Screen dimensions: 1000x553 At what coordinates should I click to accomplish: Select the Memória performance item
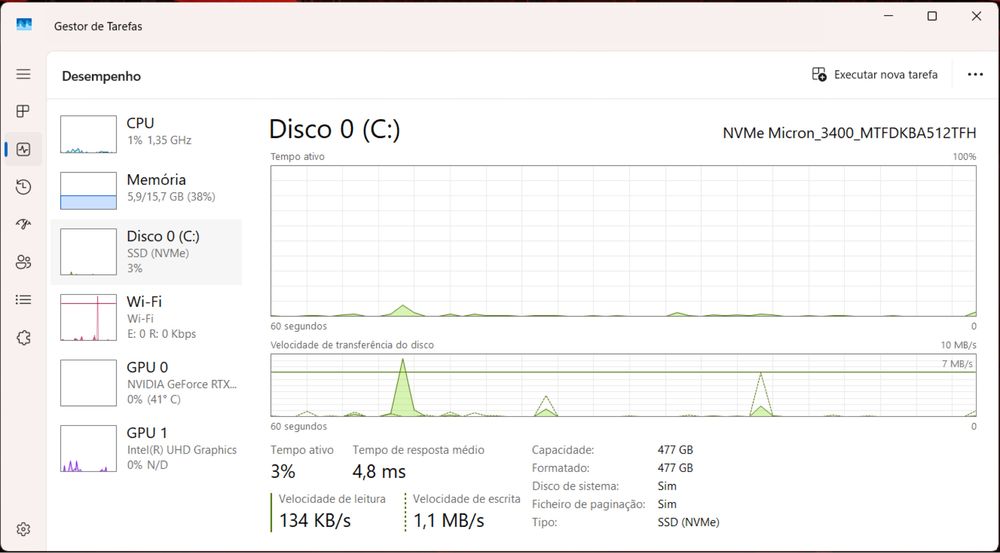pos(146,190)
